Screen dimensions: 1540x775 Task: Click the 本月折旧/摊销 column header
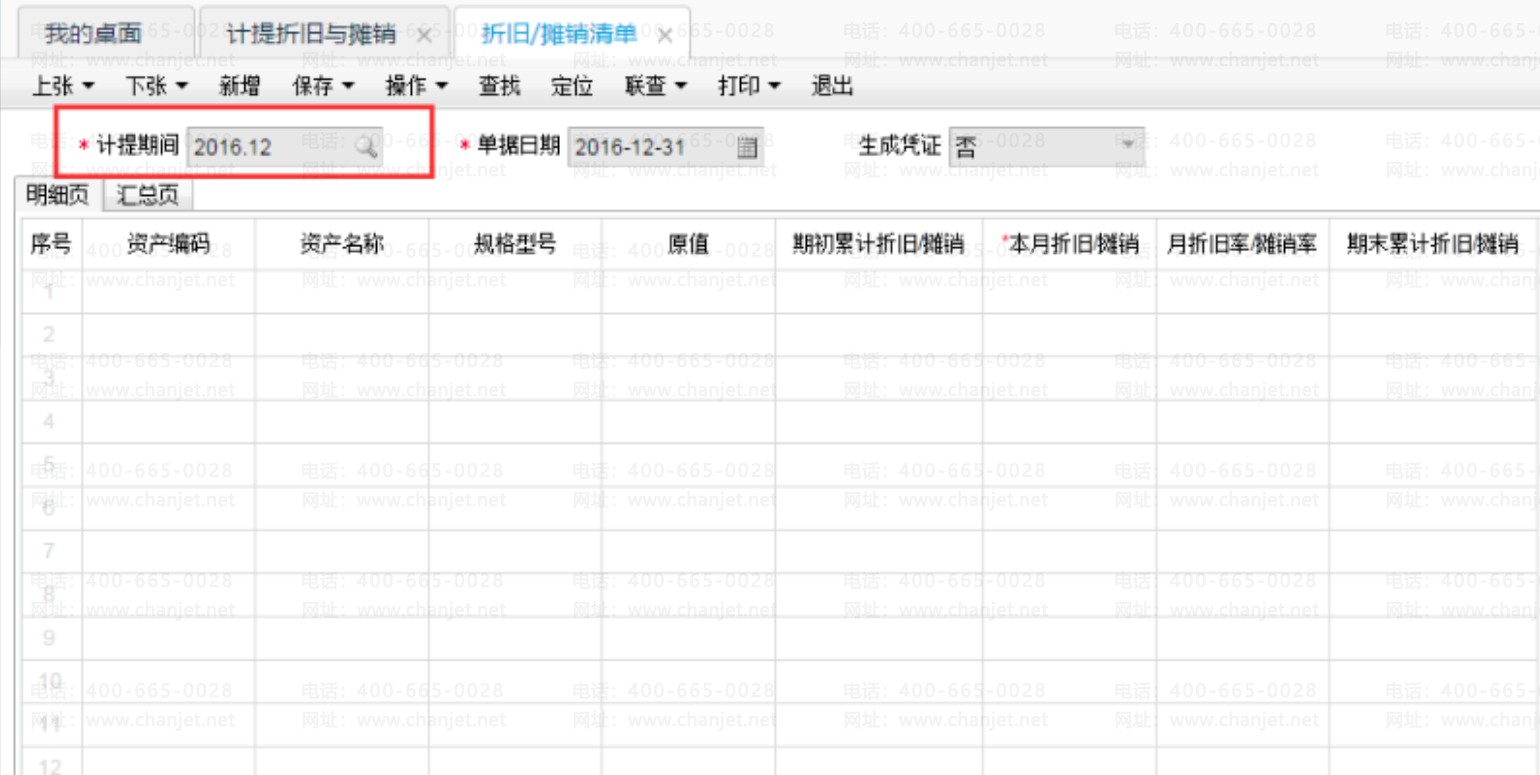(x=1069, y=244)
